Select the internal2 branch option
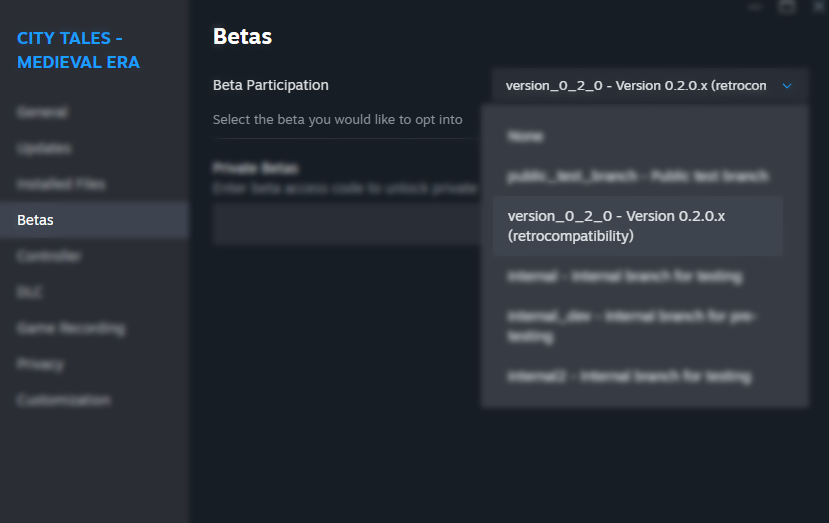The height and width of the screenshot is (523, 829). [x=628, y=376]
